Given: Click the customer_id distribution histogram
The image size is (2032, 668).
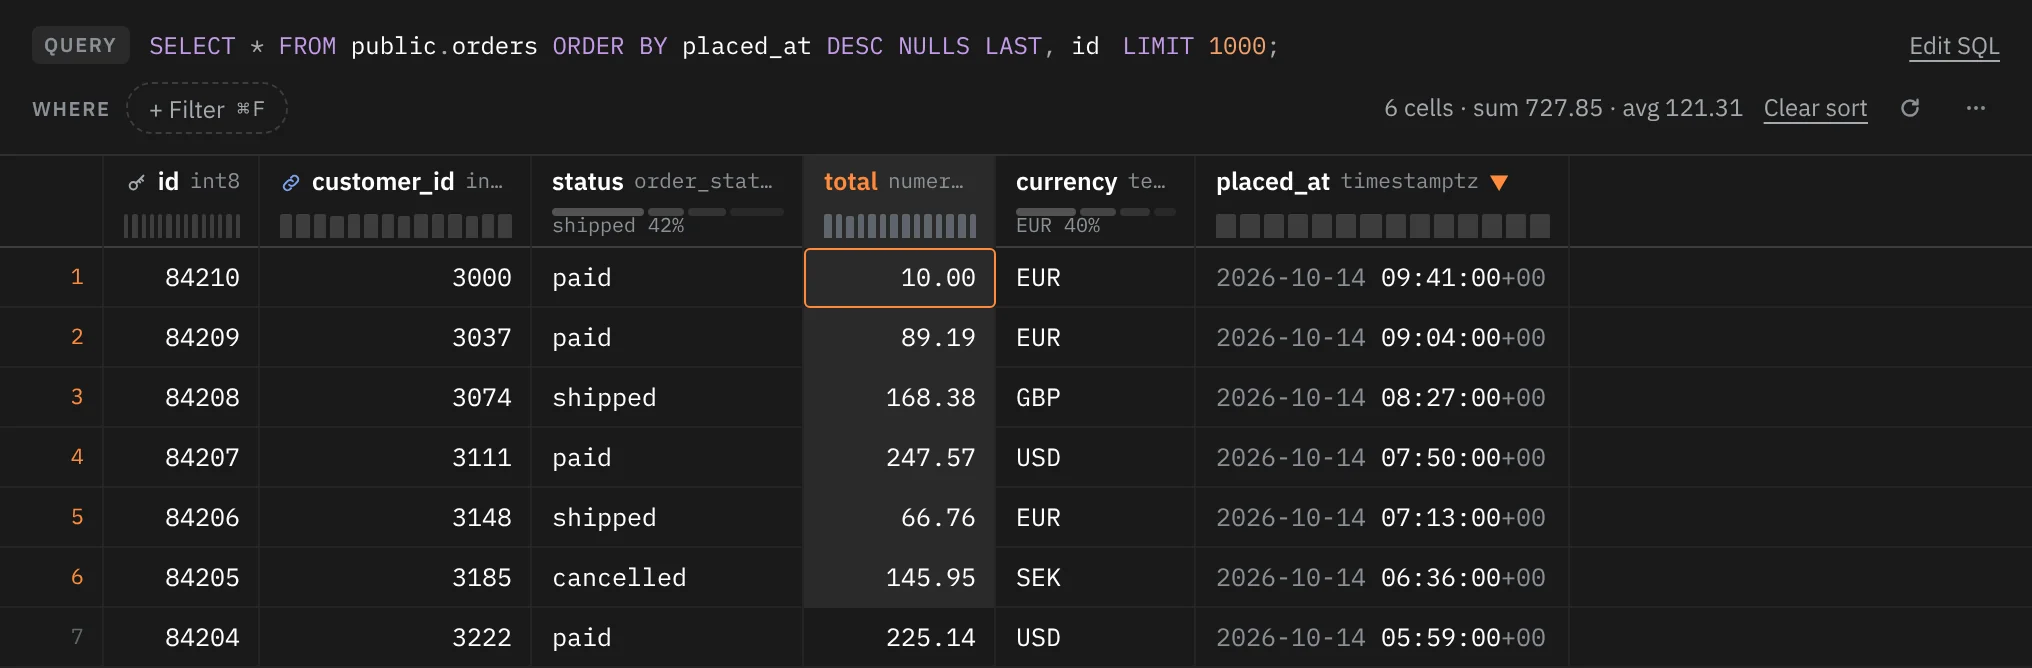Looking at the screenshot, I should tap(396, 226).
